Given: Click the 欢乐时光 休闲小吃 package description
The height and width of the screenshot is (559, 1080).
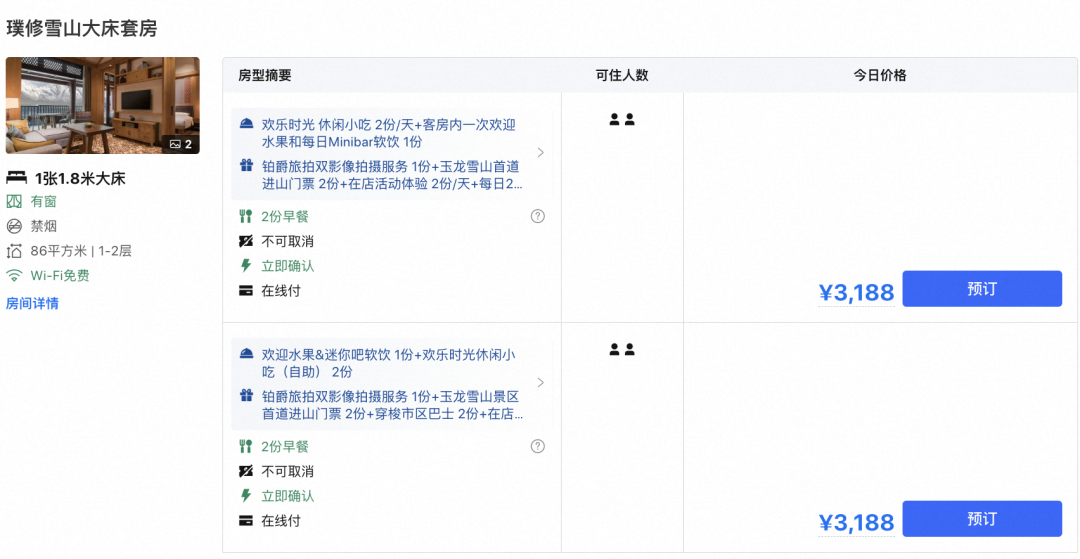Looking at the screenshot, I should 389,134.
